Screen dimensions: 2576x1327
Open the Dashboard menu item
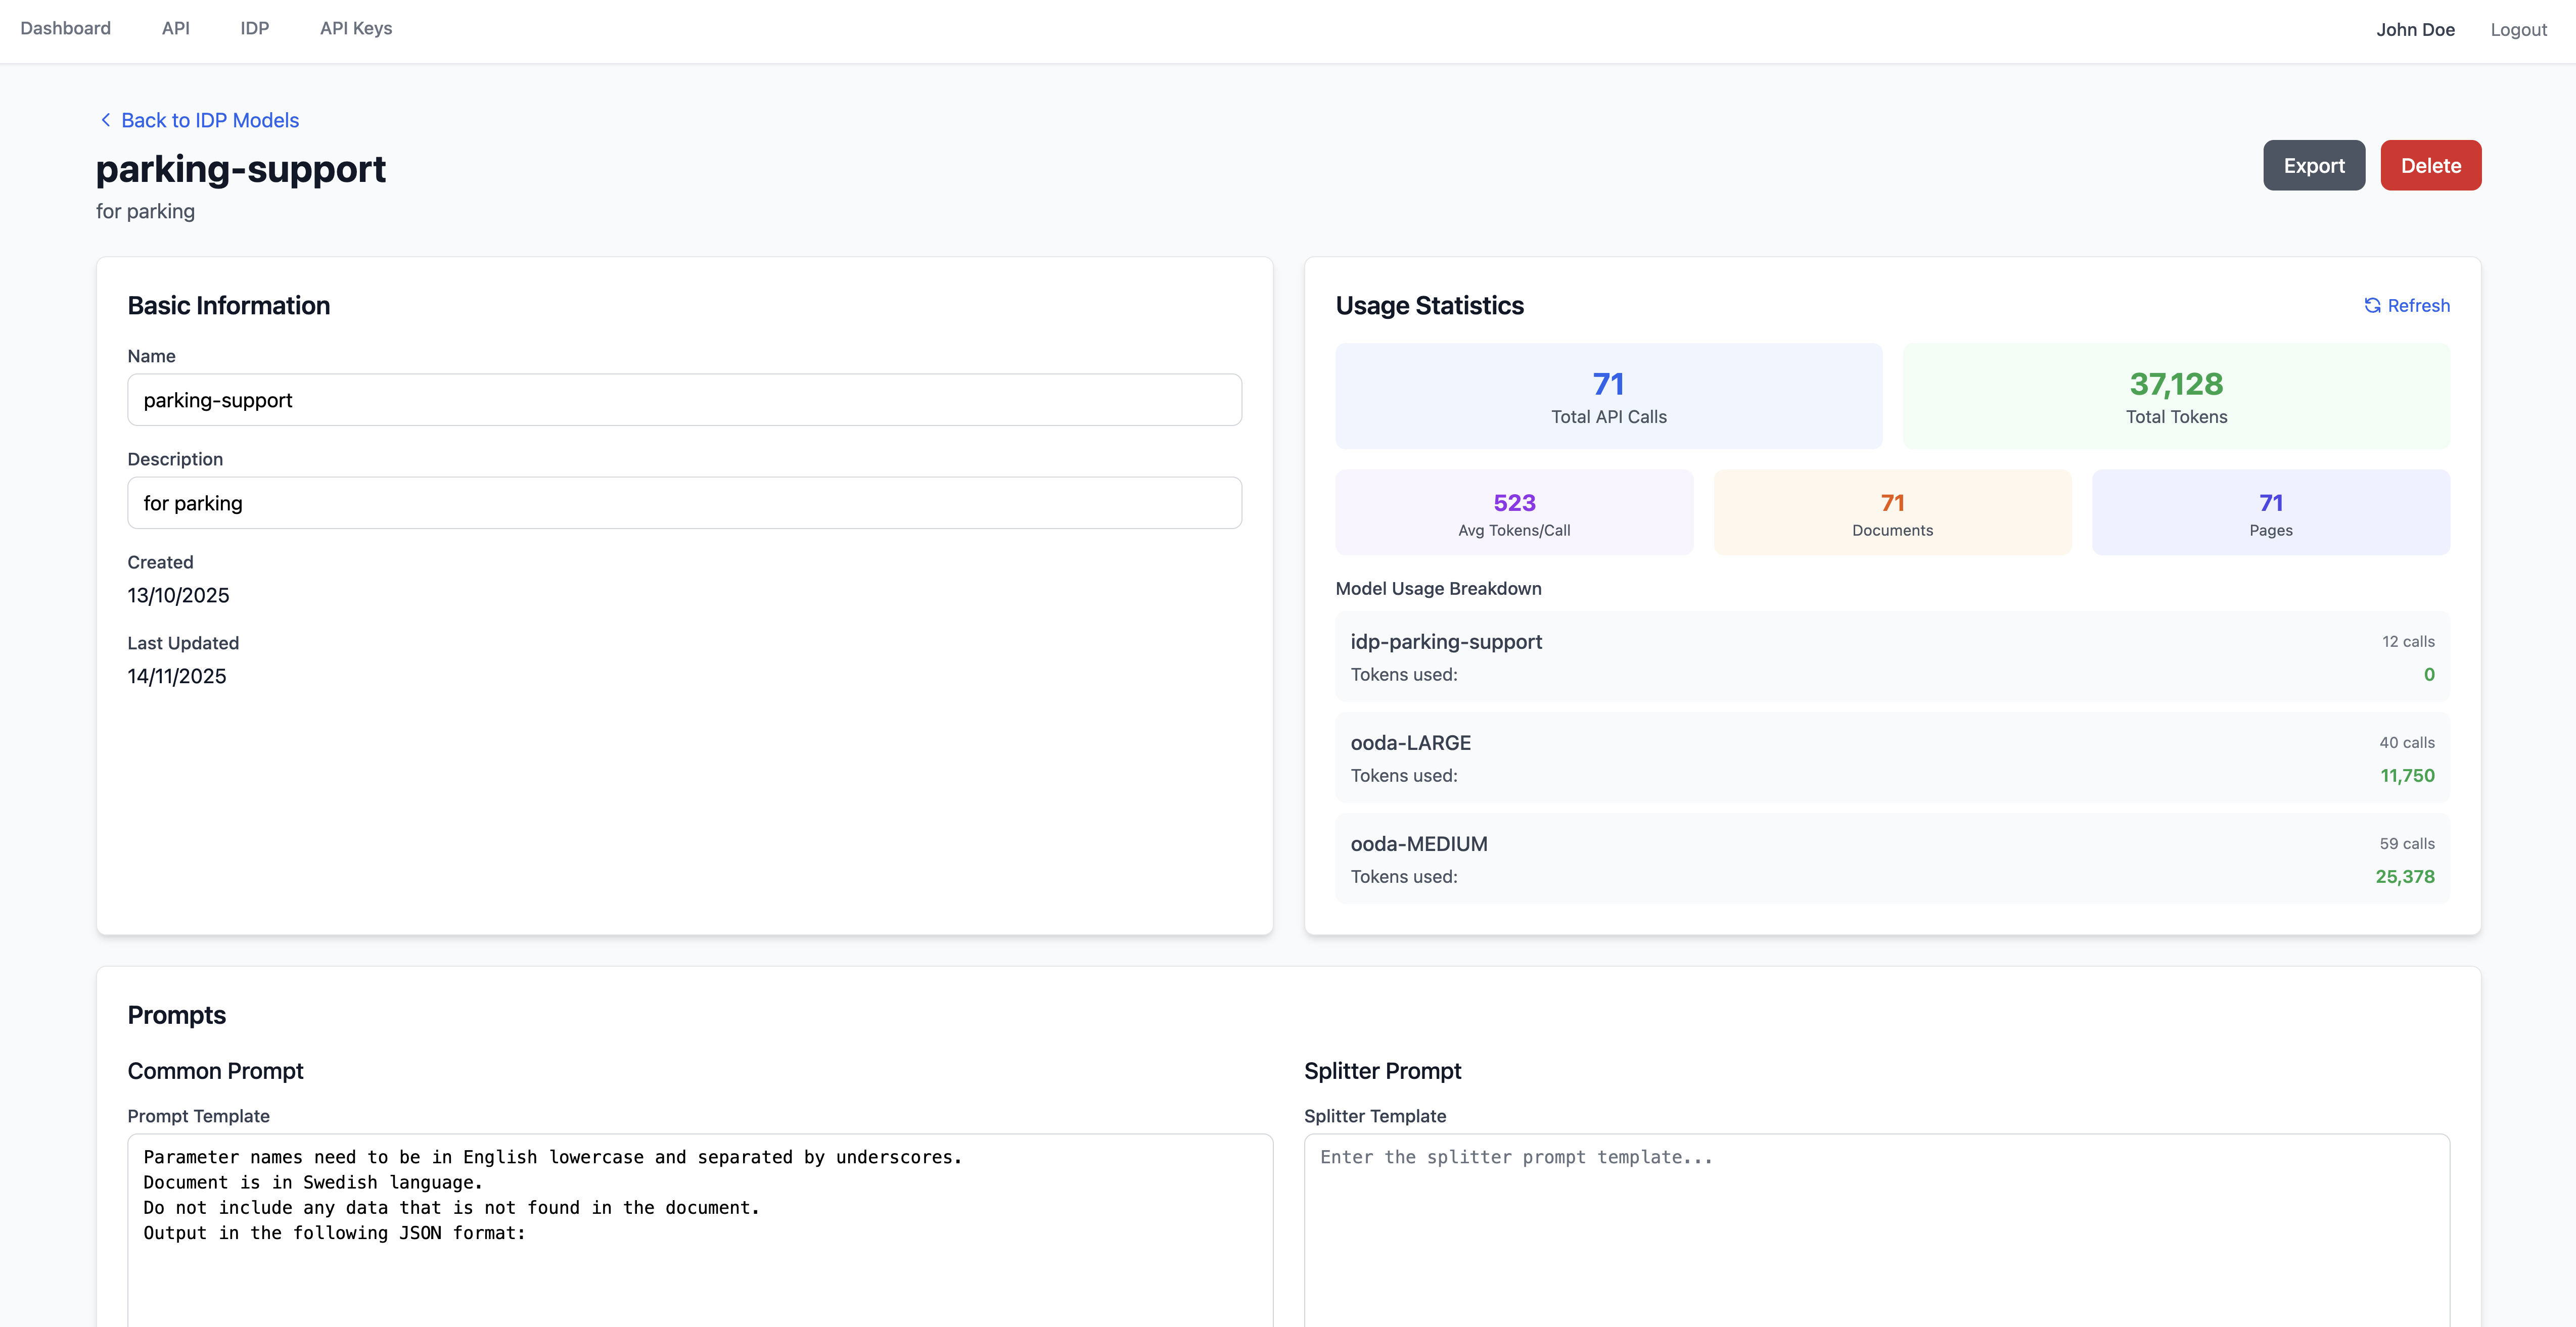point(65,28)
